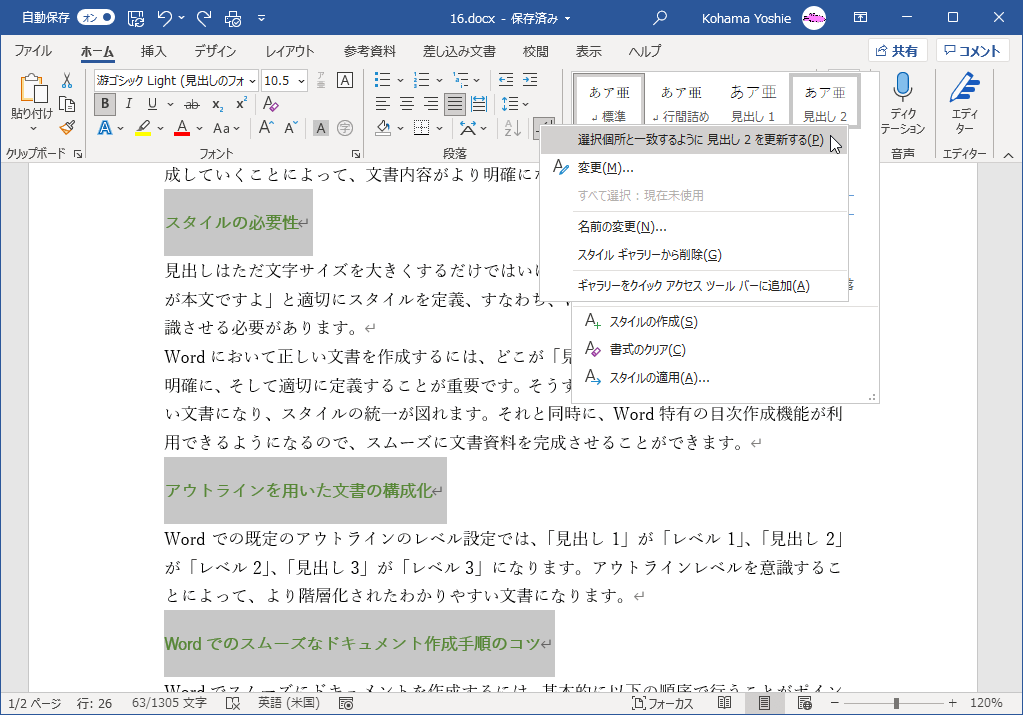Cut selection with the scissors icon
Image resolution: width=1023 pixels, height=715 pixels.
67,81
